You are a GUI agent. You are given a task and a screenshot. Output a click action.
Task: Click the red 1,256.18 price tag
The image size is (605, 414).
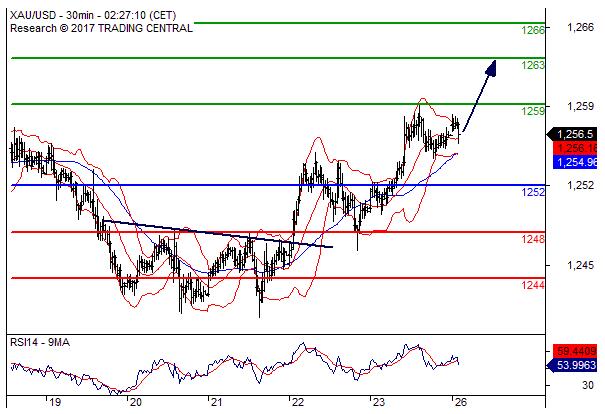tap(575, 148)
